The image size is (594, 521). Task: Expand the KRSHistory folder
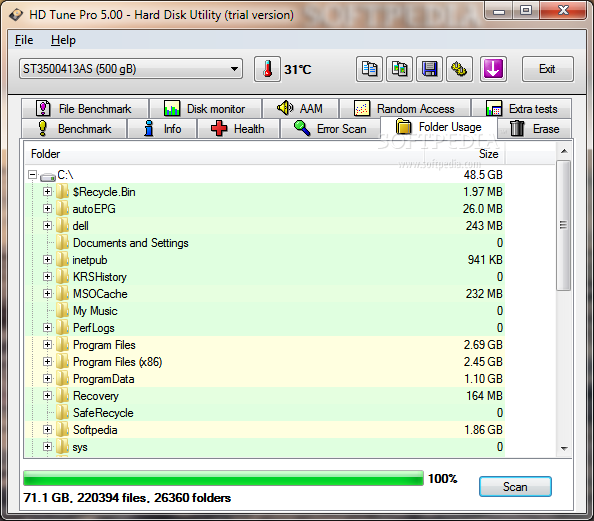(x=47, y=277)
